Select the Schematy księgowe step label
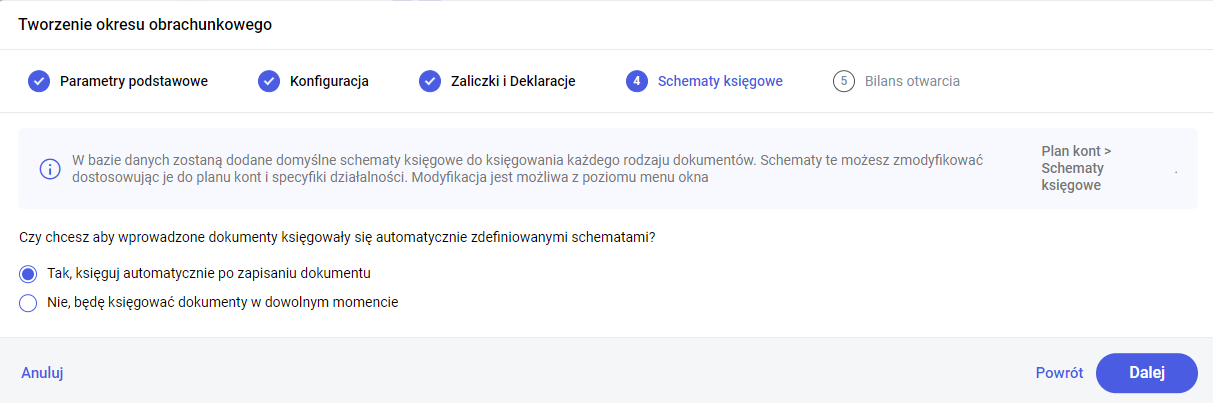The width and height of the screenshot is (1213, 403). [x=720, y=81]
